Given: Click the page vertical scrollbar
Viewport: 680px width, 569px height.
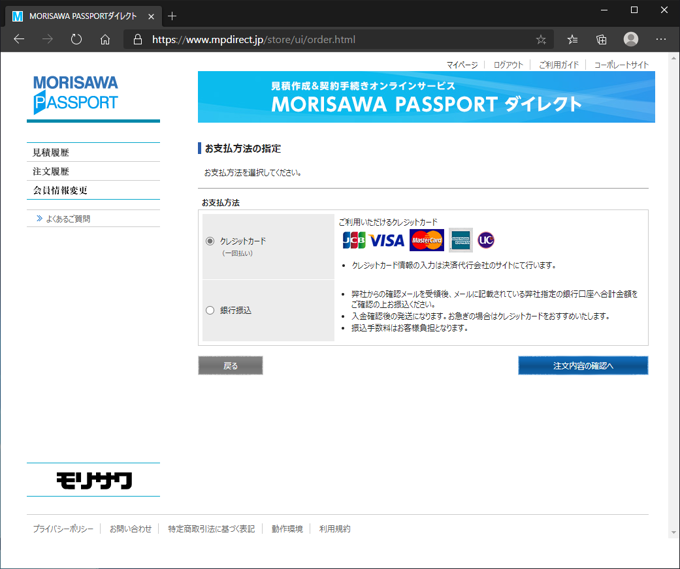Looking at the screenshot, I should [x=673, y=295].
